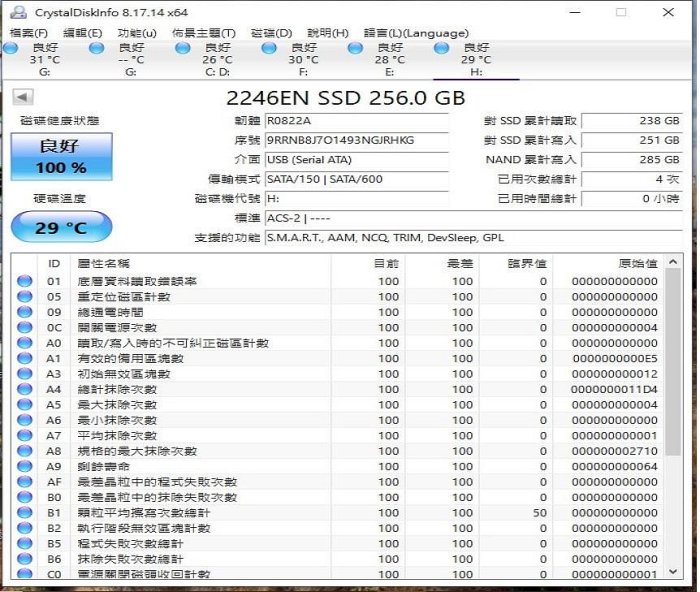Click status circle for attribute A9 row
Screen dimensions: 700x592
[x=25, y=467]
